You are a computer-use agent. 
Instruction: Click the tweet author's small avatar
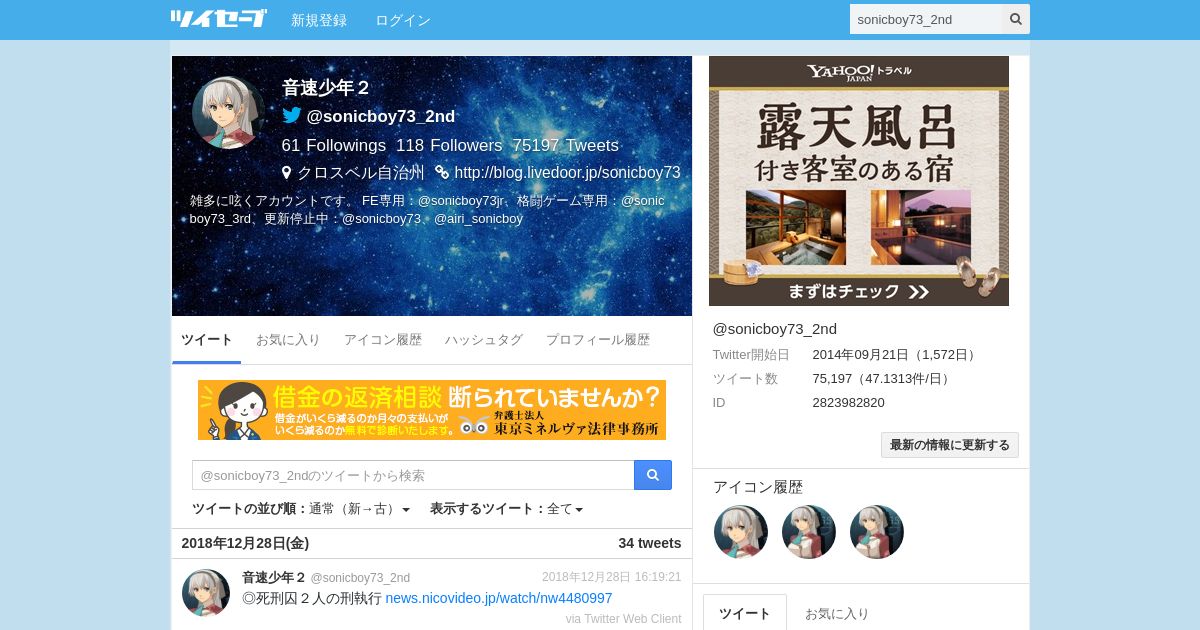[206, 593]
